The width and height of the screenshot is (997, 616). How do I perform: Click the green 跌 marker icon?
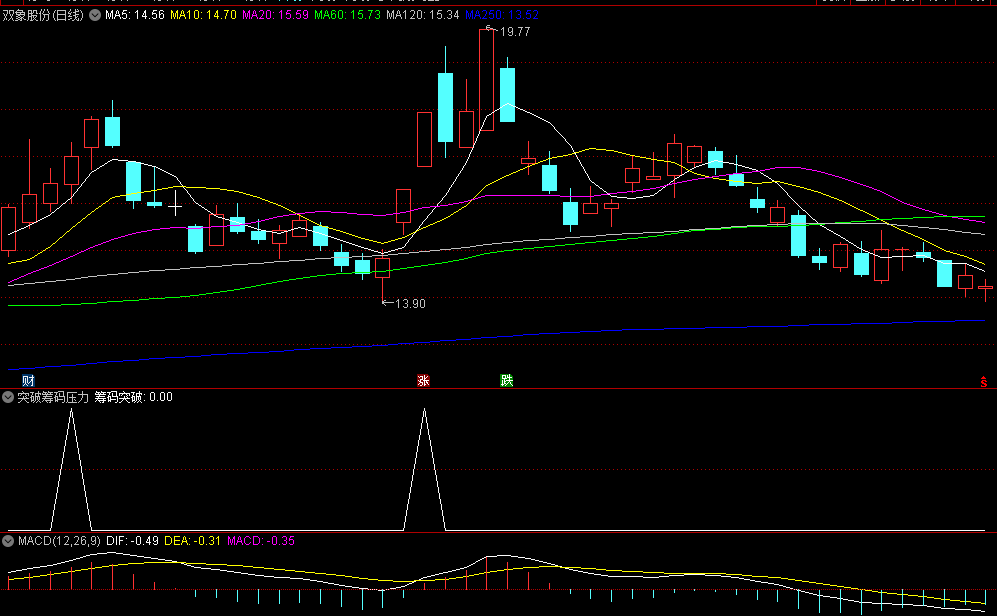pos(506,381)
